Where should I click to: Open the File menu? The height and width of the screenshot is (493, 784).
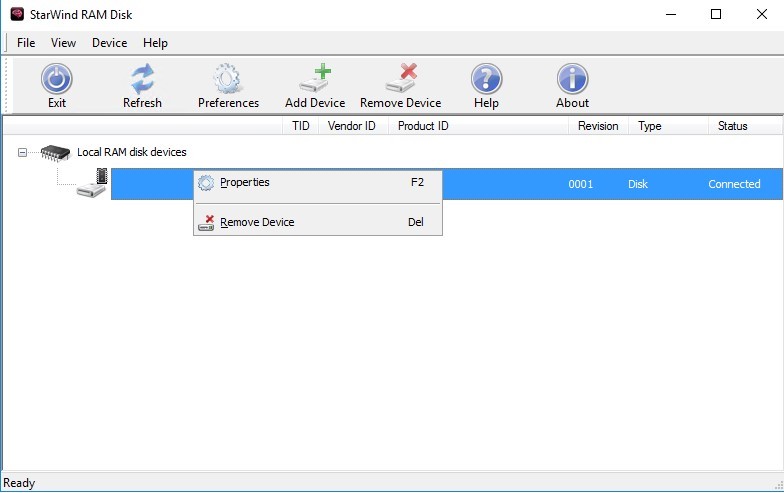[26, 43]
